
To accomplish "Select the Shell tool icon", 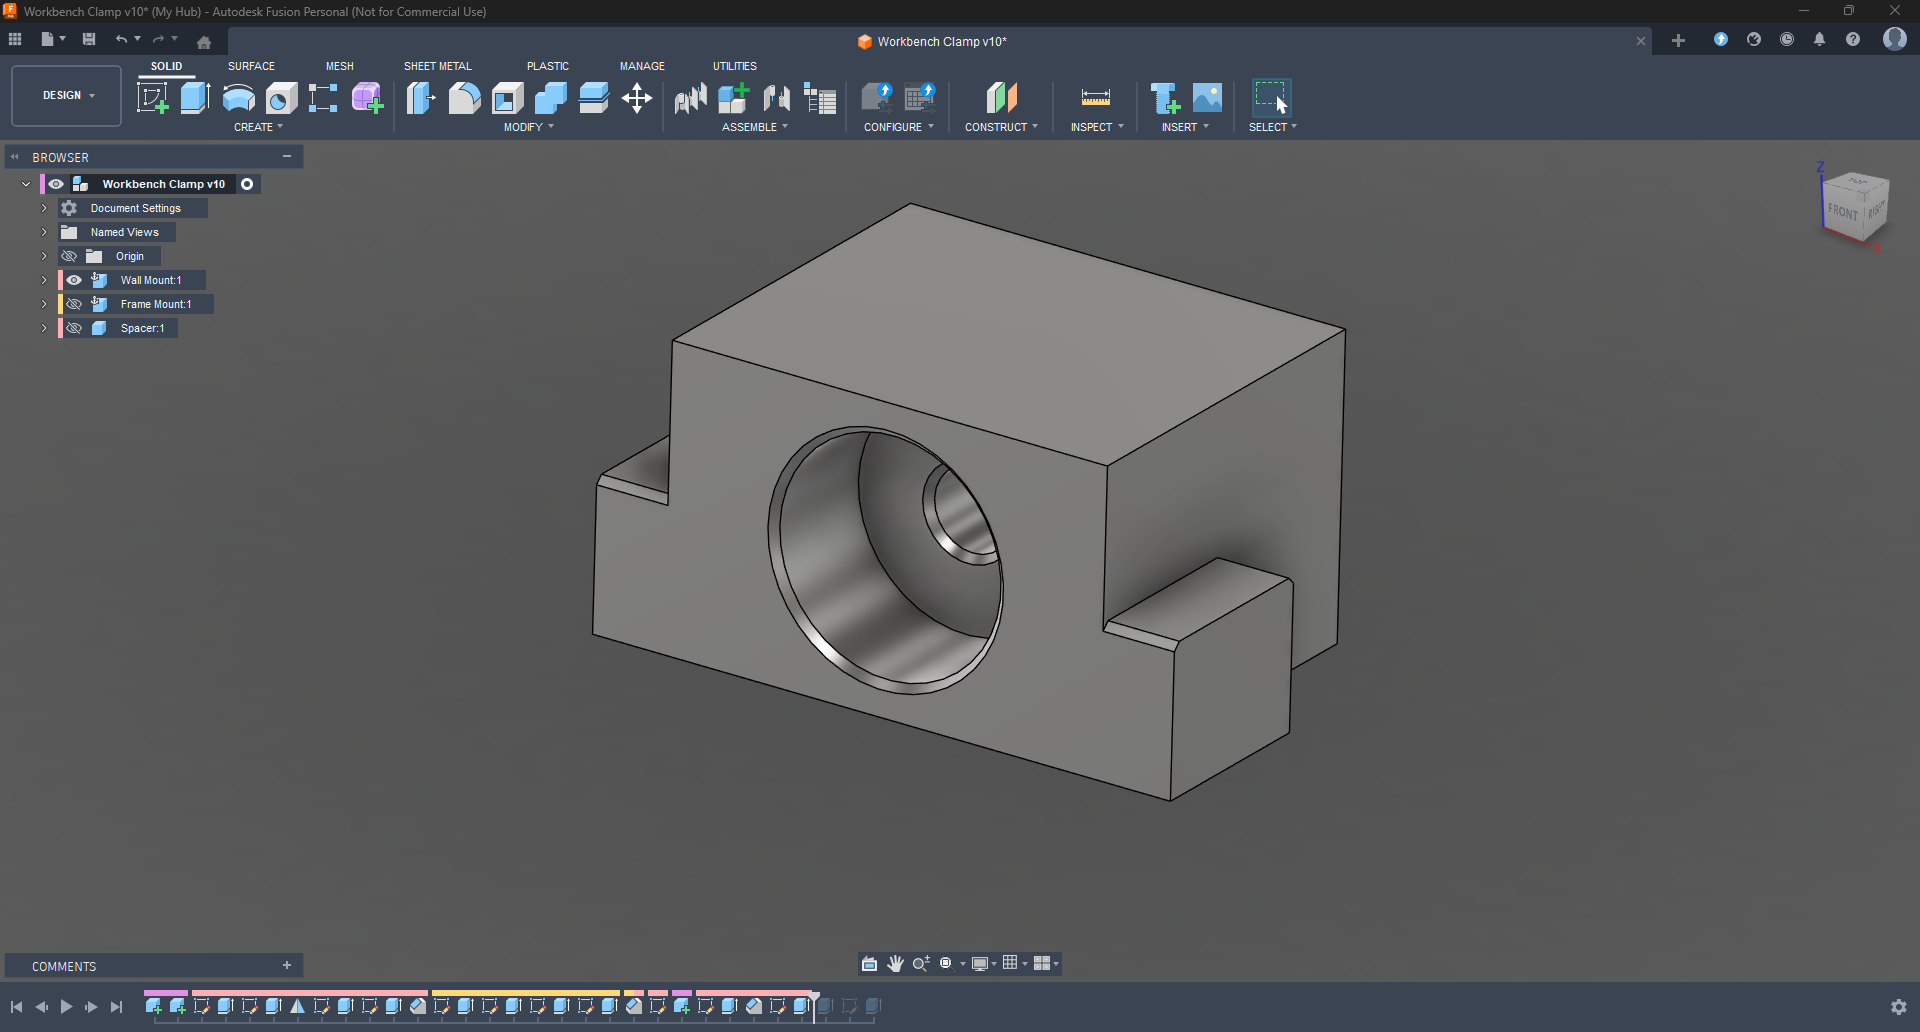I will [508, 98].
